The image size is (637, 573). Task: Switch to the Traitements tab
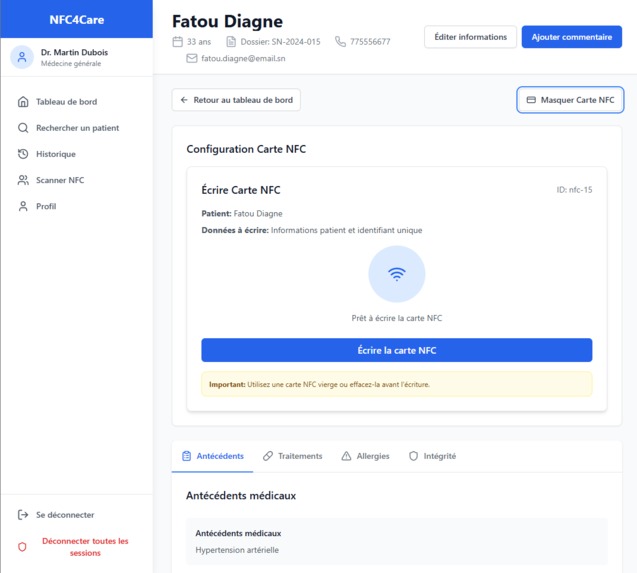(292, 456)
